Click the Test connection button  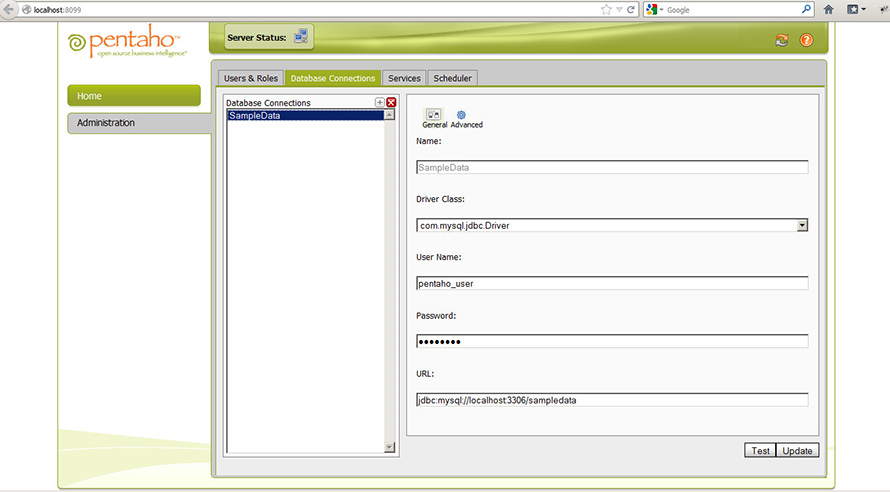coord(760,451)
